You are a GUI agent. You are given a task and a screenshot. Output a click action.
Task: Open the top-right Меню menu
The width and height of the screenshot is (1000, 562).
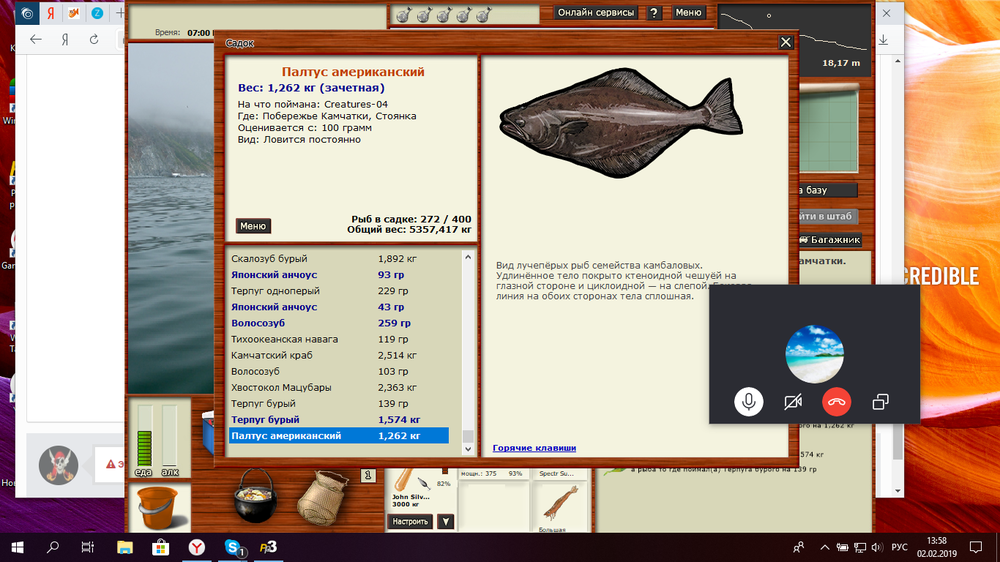[x=688, y=13]
